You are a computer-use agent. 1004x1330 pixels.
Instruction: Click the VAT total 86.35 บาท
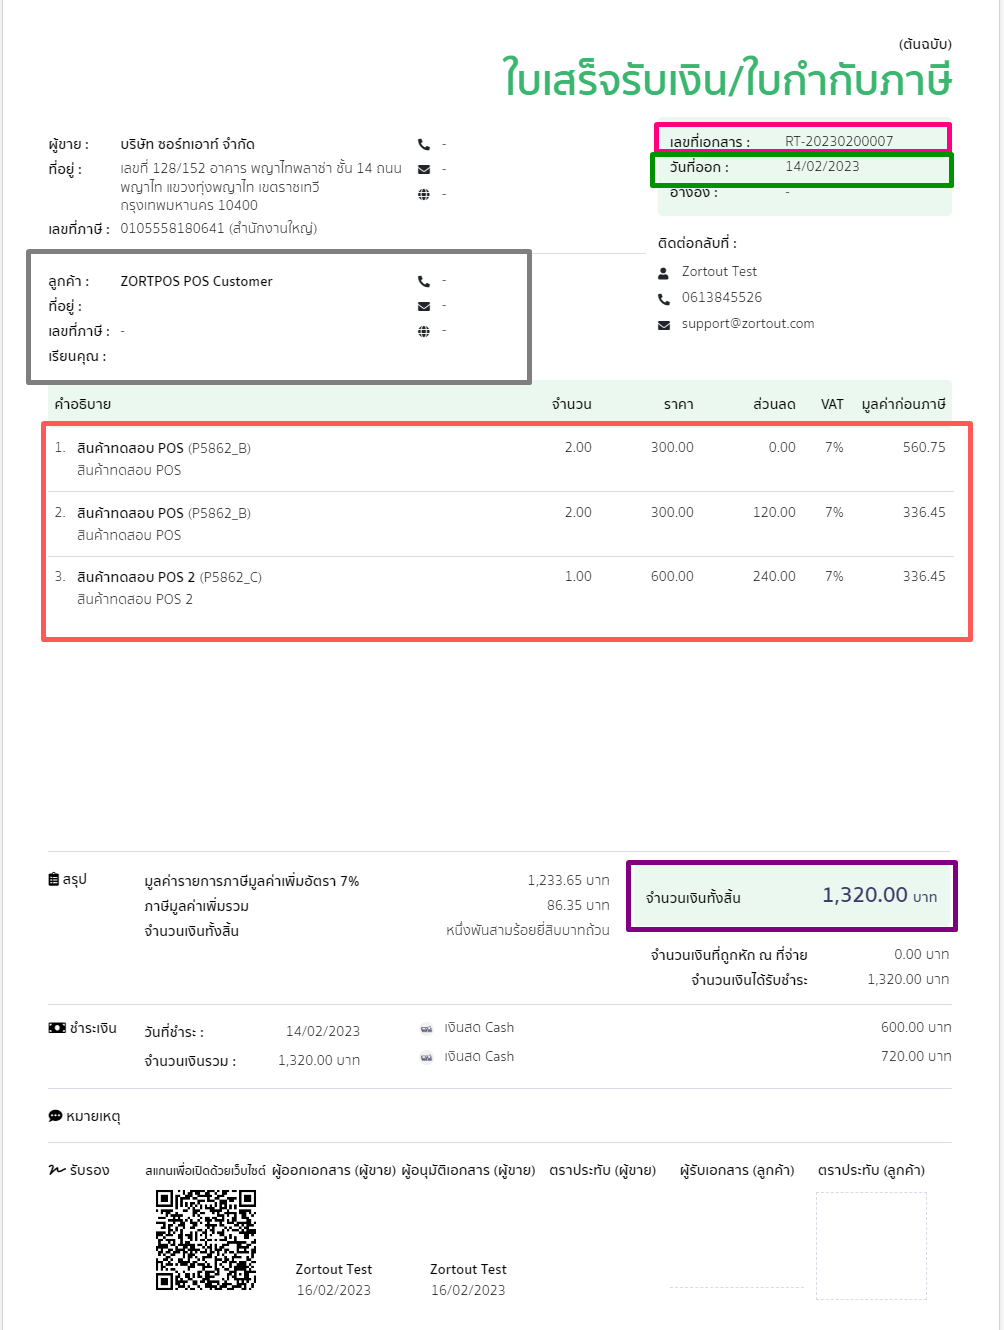578,905
